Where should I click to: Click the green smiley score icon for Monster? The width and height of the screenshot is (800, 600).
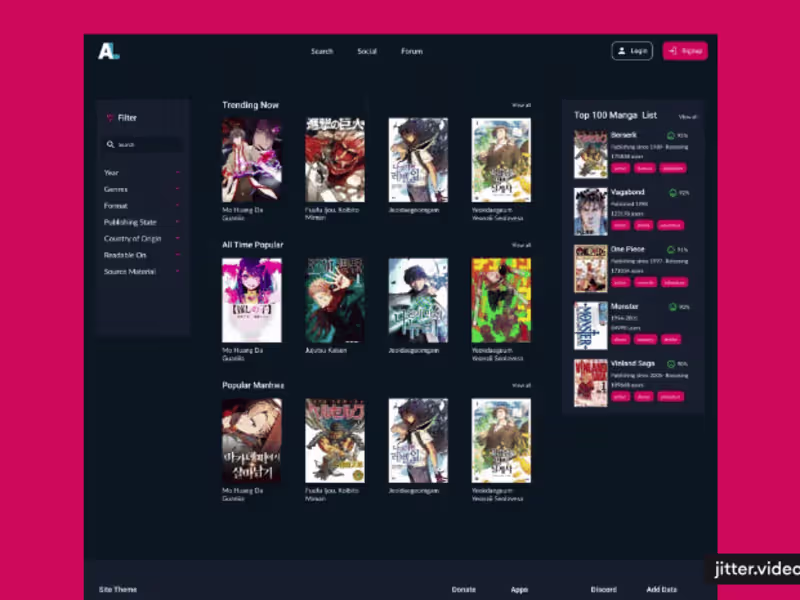(672, 307)
